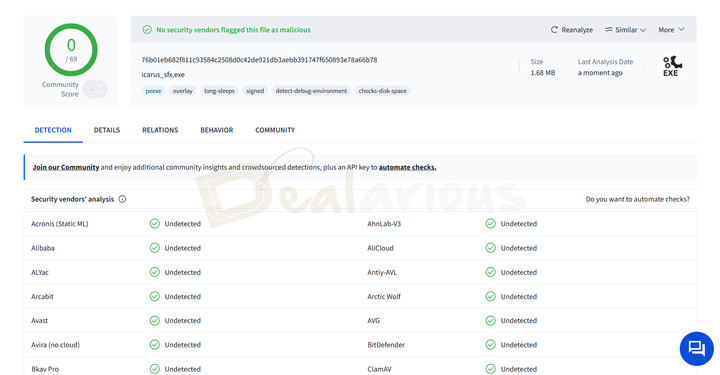Click the ClamAV vendor name

coord(379,369)
